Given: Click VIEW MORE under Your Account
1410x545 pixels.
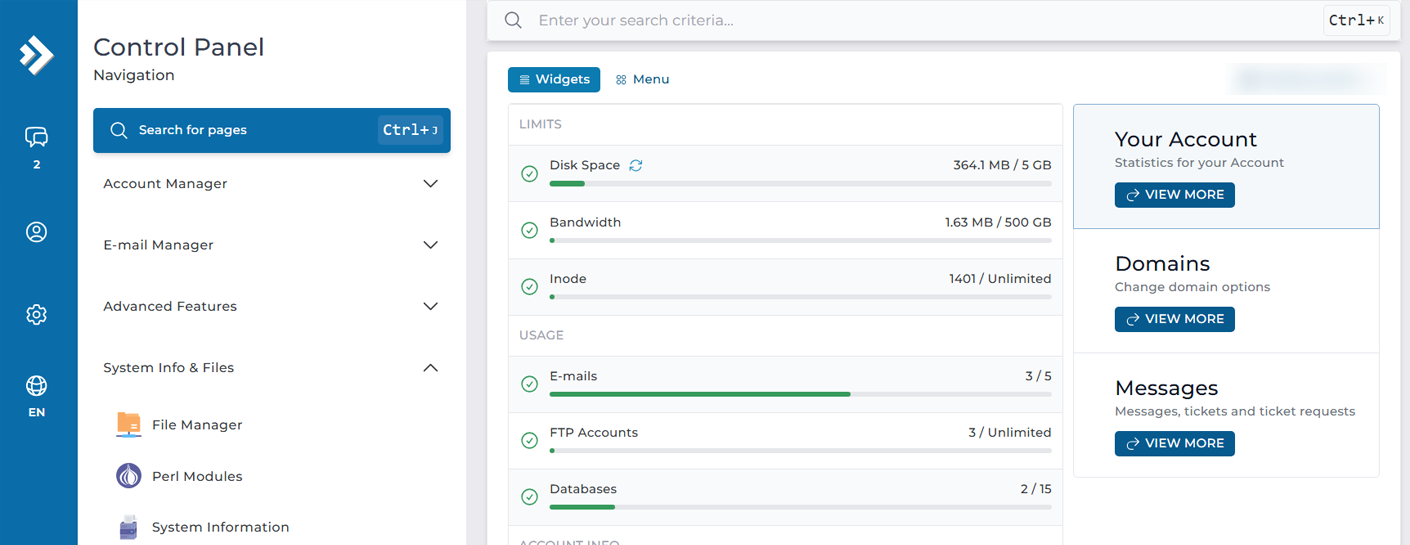Looking at the screenshot, I should [1175, 195].
